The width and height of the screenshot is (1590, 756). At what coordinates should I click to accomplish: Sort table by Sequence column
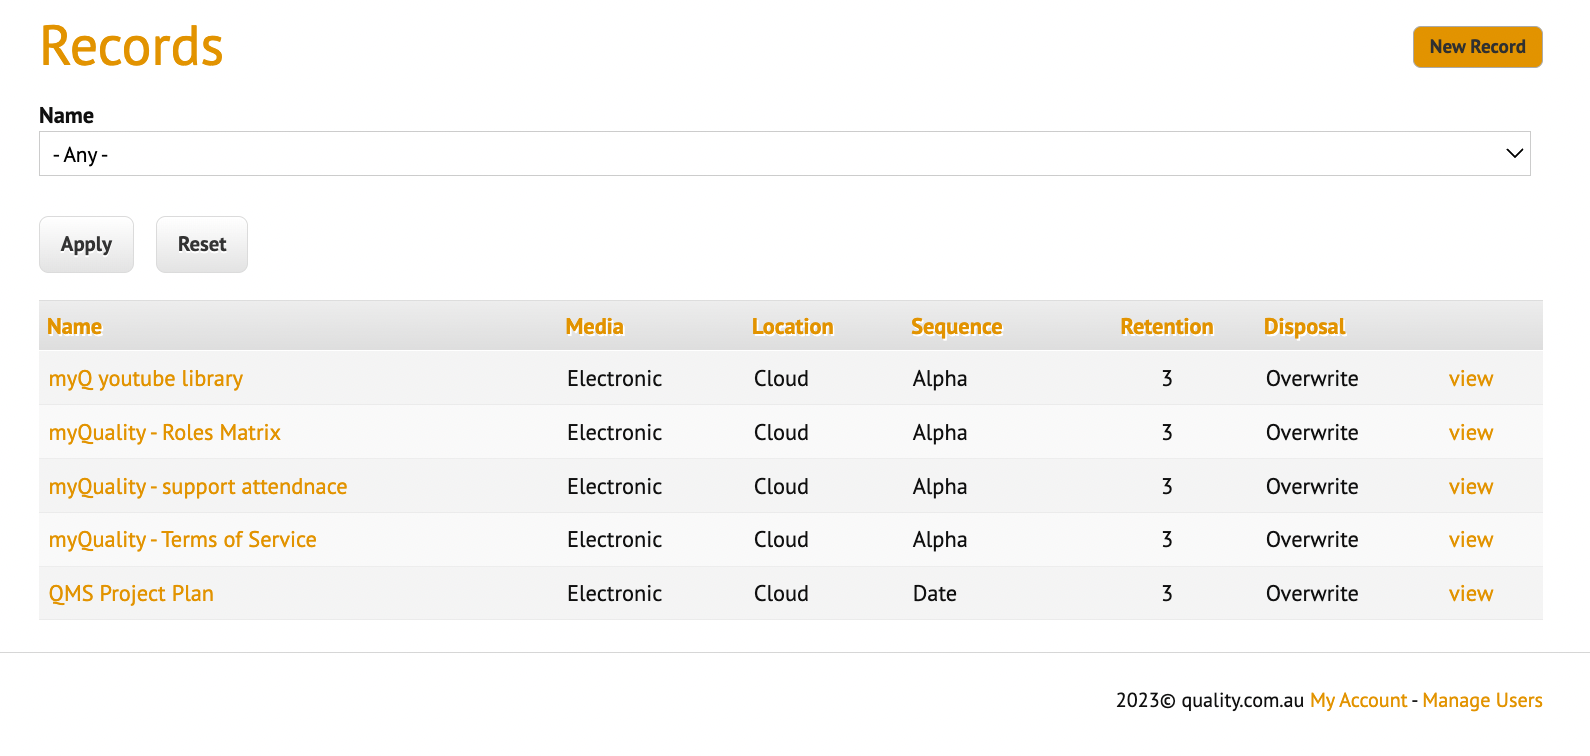956,327
